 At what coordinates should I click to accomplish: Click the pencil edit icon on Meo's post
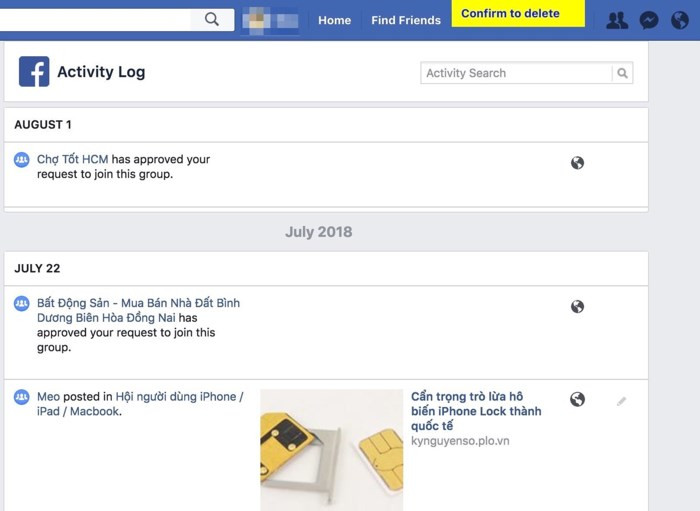coord(621,401)
